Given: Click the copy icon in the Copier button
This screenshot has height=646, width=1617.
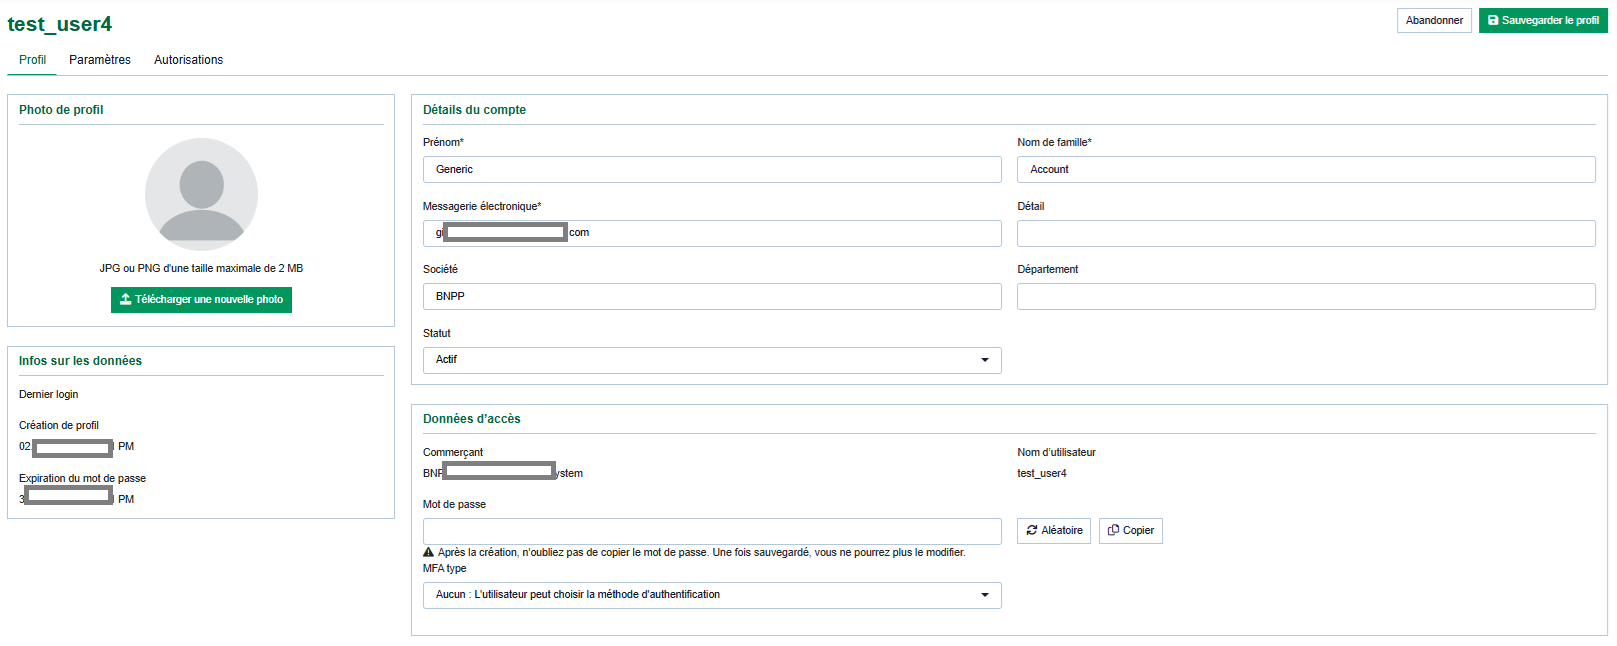Looking at the screenshot, I should (x=1113, y=531).
